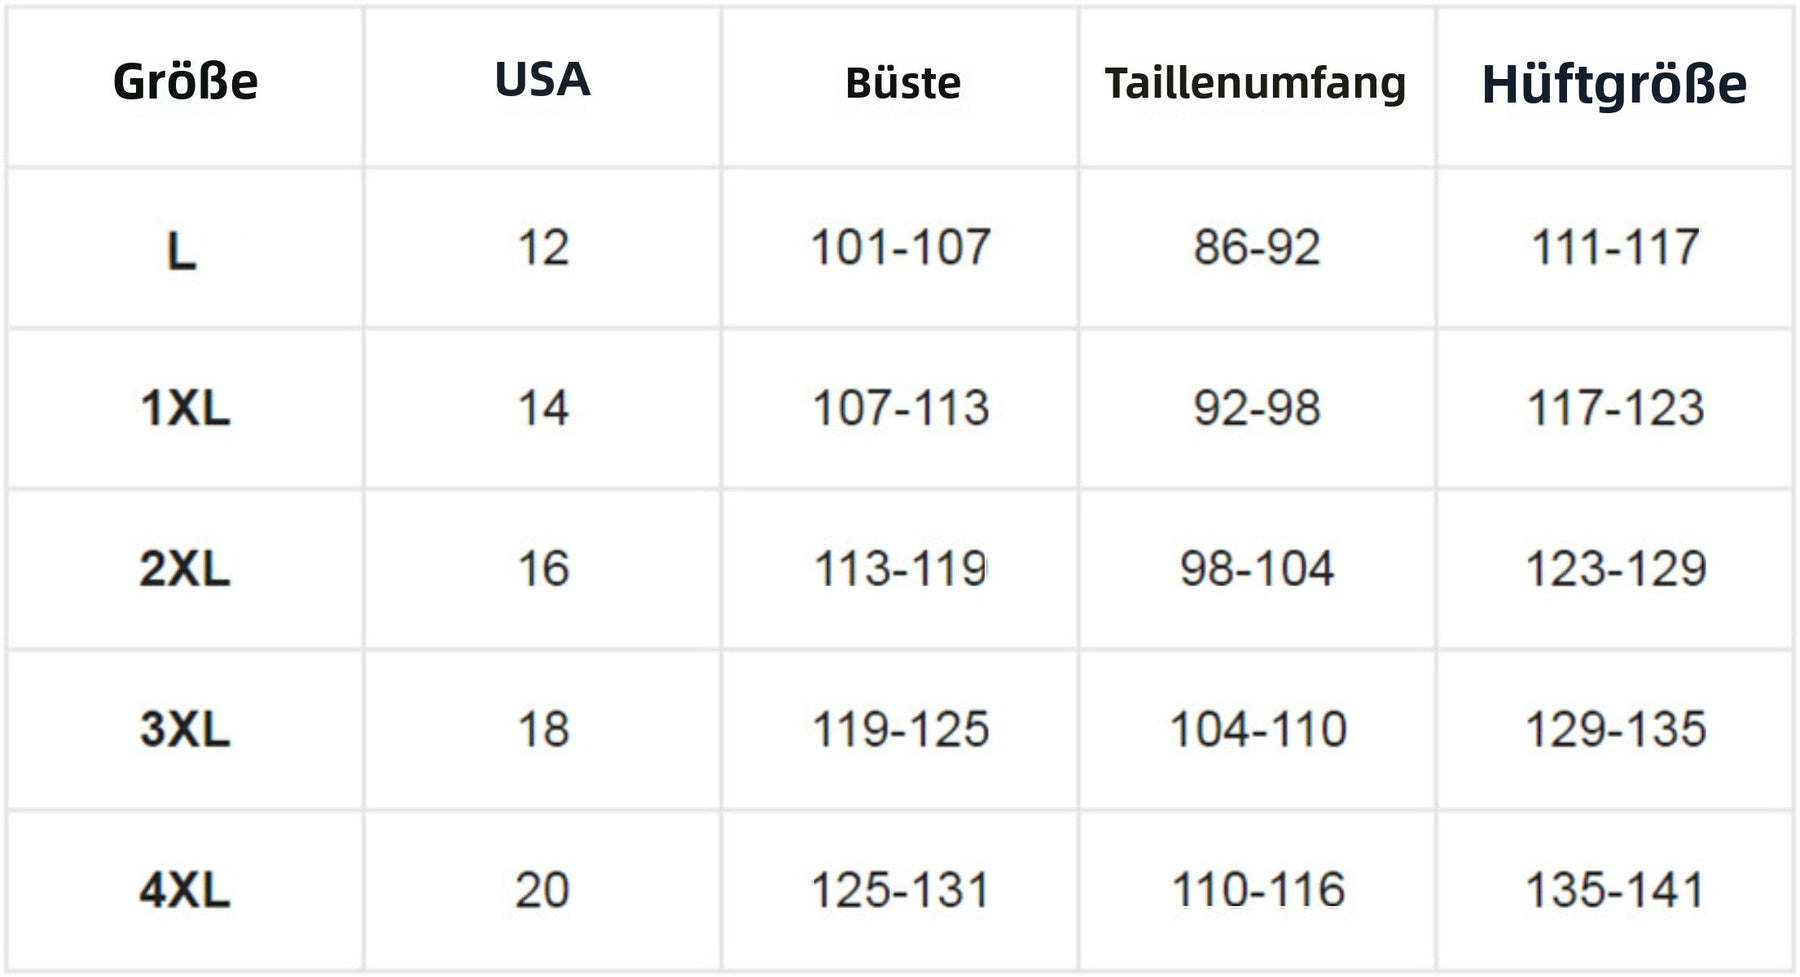
Task: Select bust value 101-107
Action: click(901, 247)
